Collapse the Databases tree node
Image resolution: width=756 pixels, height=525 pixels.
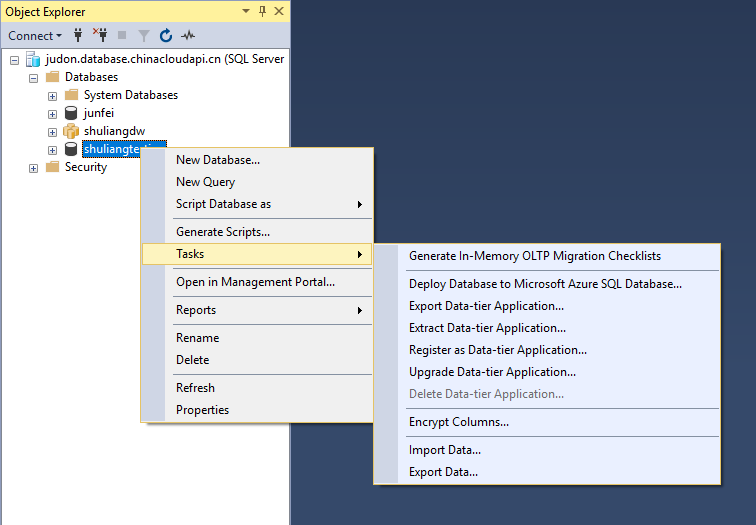point(34,78)
